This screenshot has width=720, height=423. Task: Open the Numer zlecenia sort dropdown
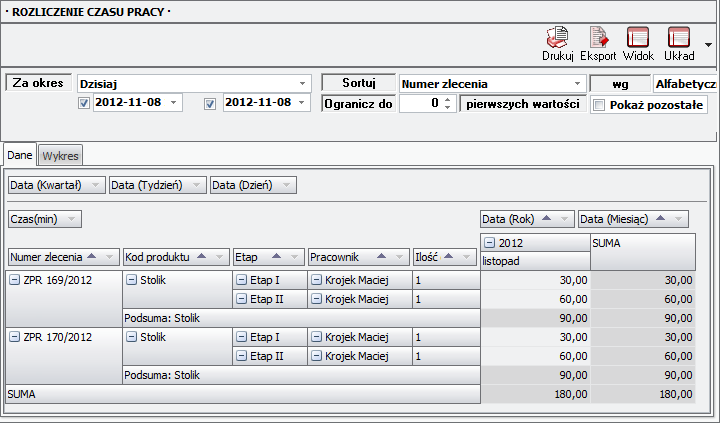click(577, 84)
